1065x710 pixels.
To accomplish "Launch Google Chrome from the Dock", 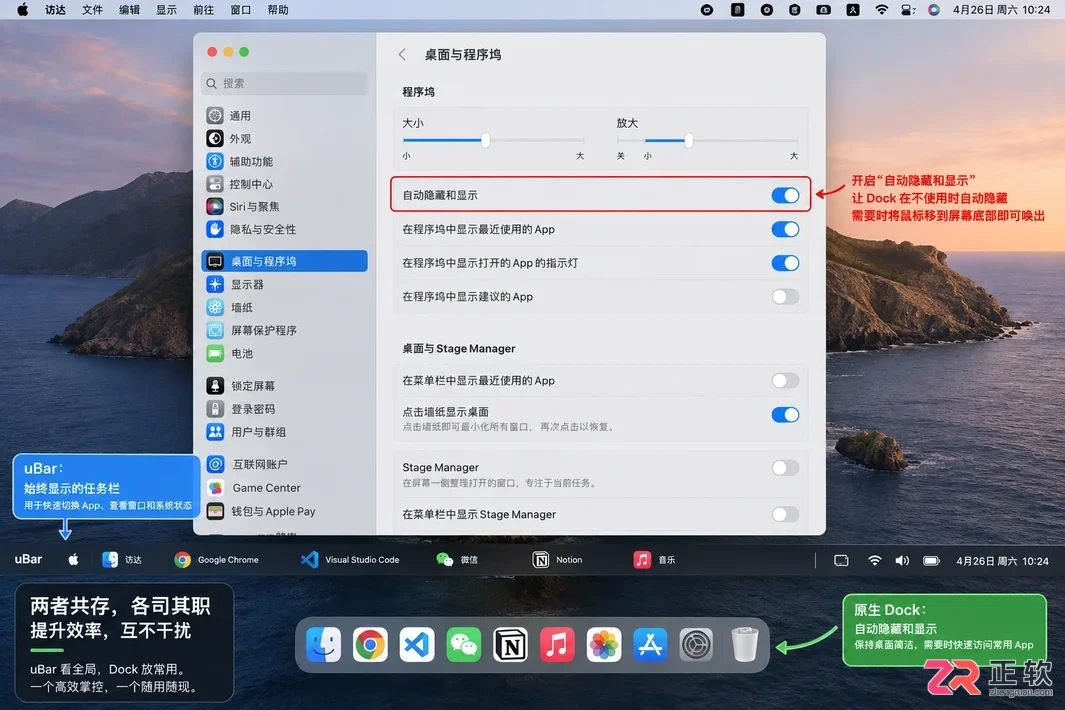I will pyautogui.click(x=370, y=644).
